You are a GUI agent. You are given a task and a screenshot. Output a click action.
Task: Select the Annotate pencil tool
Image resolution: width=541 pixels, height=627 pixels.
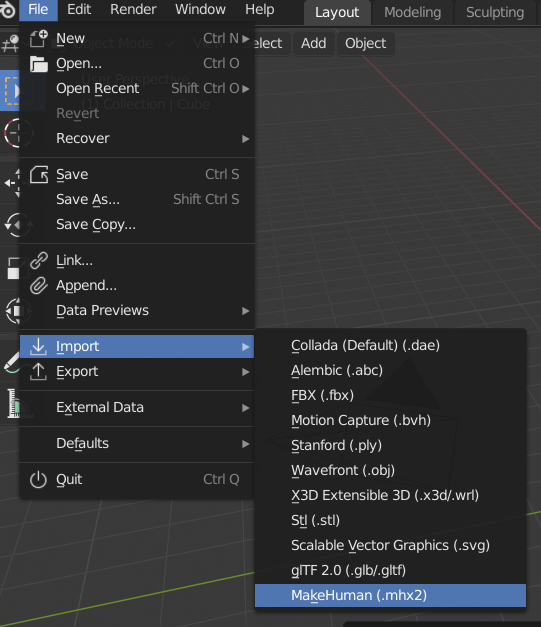pos(10,362)
